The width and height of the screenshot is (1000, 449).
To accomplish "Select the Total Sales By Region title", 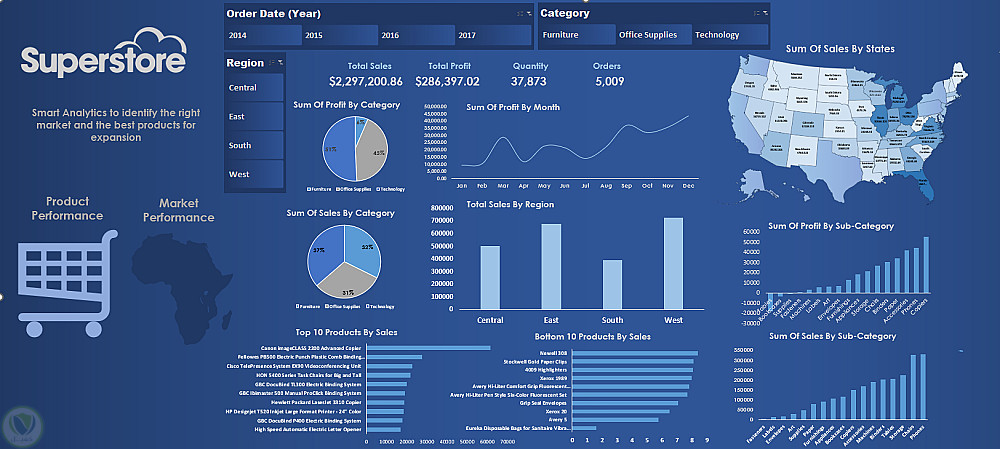I will [x=510, y=205].
